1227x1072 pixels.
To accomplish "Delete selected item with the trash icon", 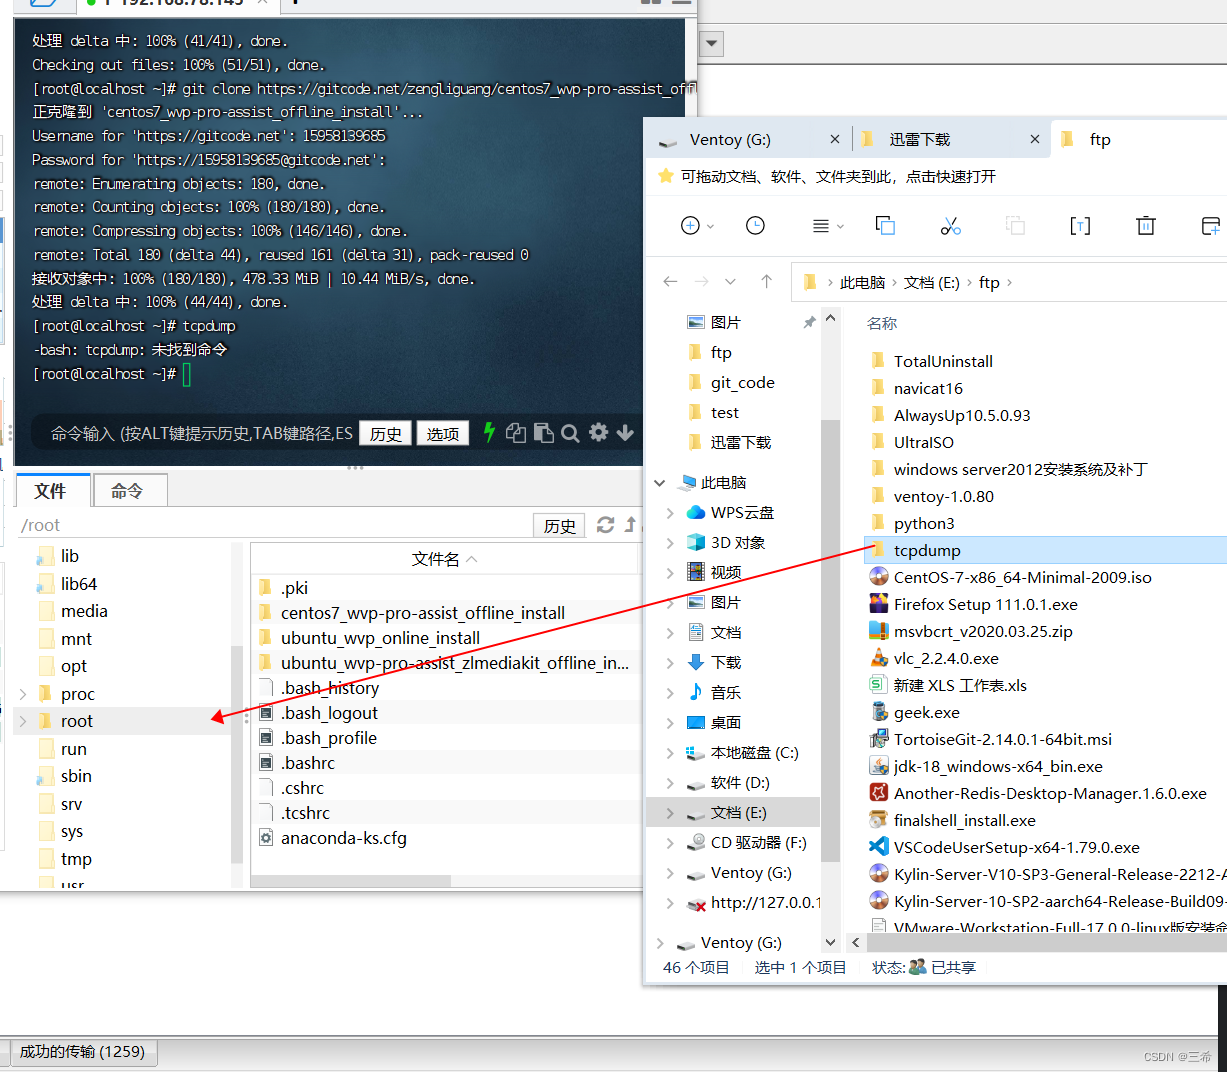I will (1145, 226).
